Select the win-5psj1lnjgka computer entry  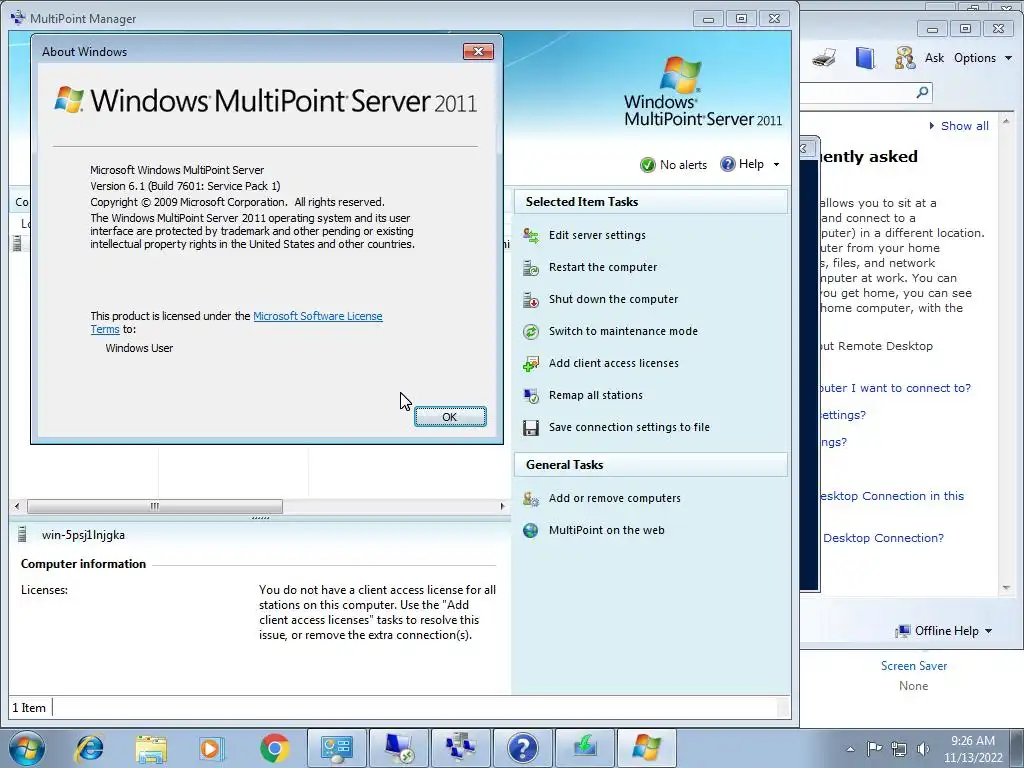(83, 535)
